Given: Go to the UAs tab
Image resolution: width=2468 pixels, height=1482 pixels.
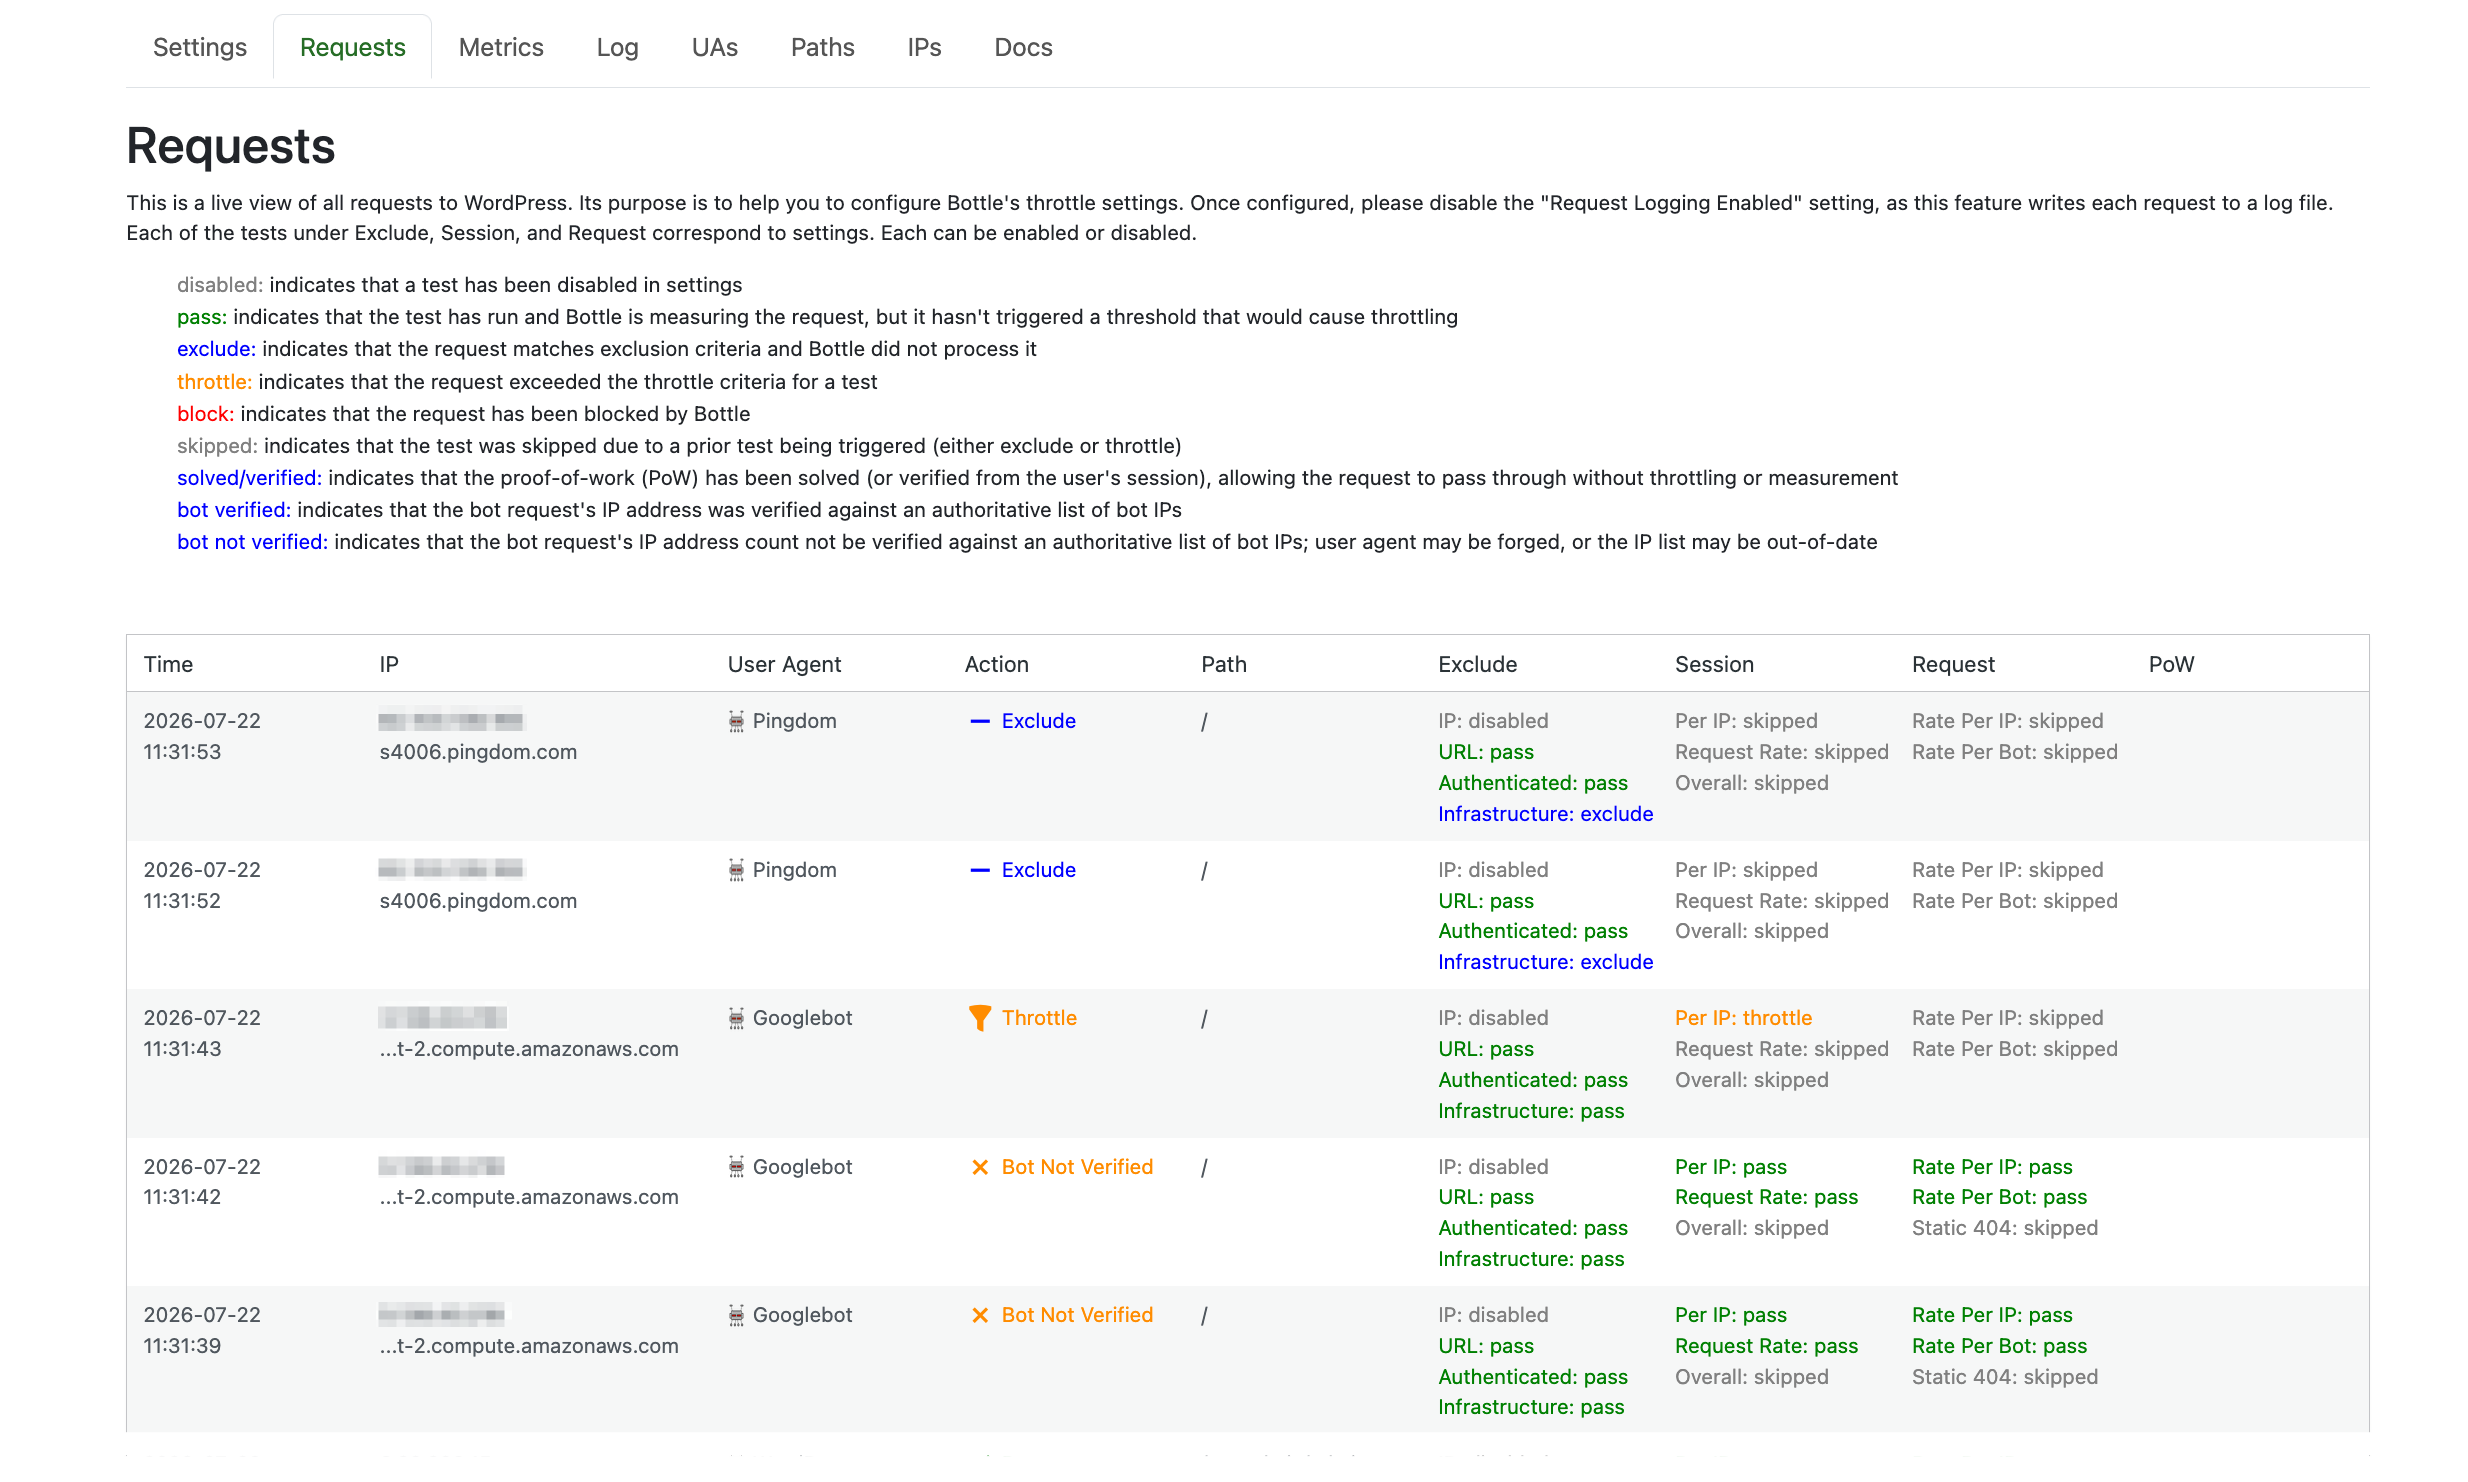Looking at the screenshot, I should pos(714,47).
